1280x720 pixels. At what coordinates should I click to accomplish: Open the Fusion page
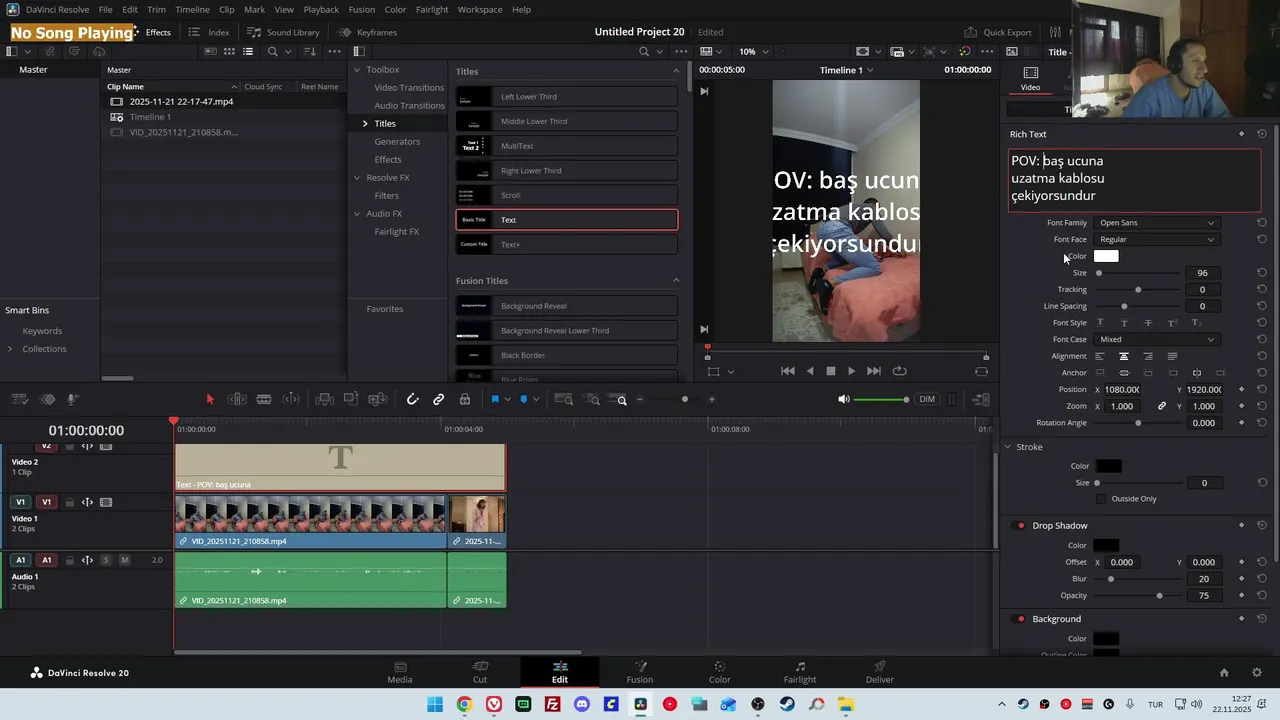coord(640,672)
